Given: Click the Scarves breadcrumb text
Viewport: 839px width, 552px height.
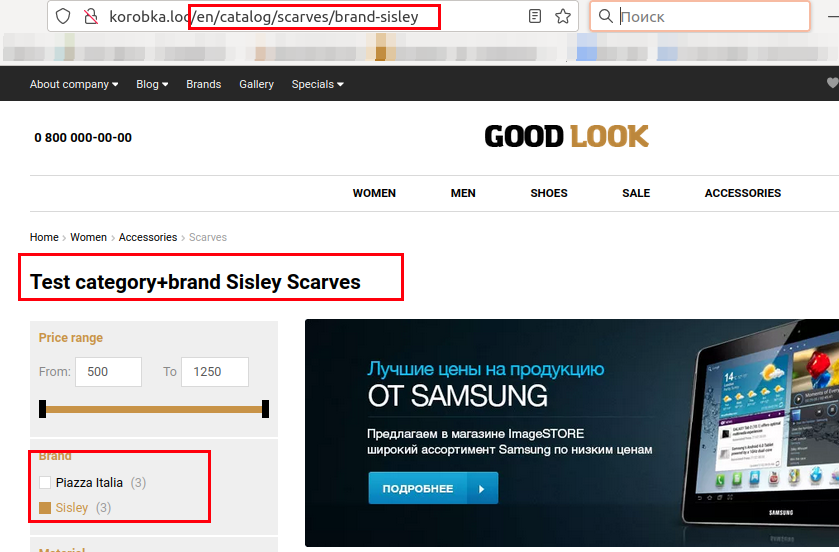Looking at the screenshot, I should tap(208, 237).
